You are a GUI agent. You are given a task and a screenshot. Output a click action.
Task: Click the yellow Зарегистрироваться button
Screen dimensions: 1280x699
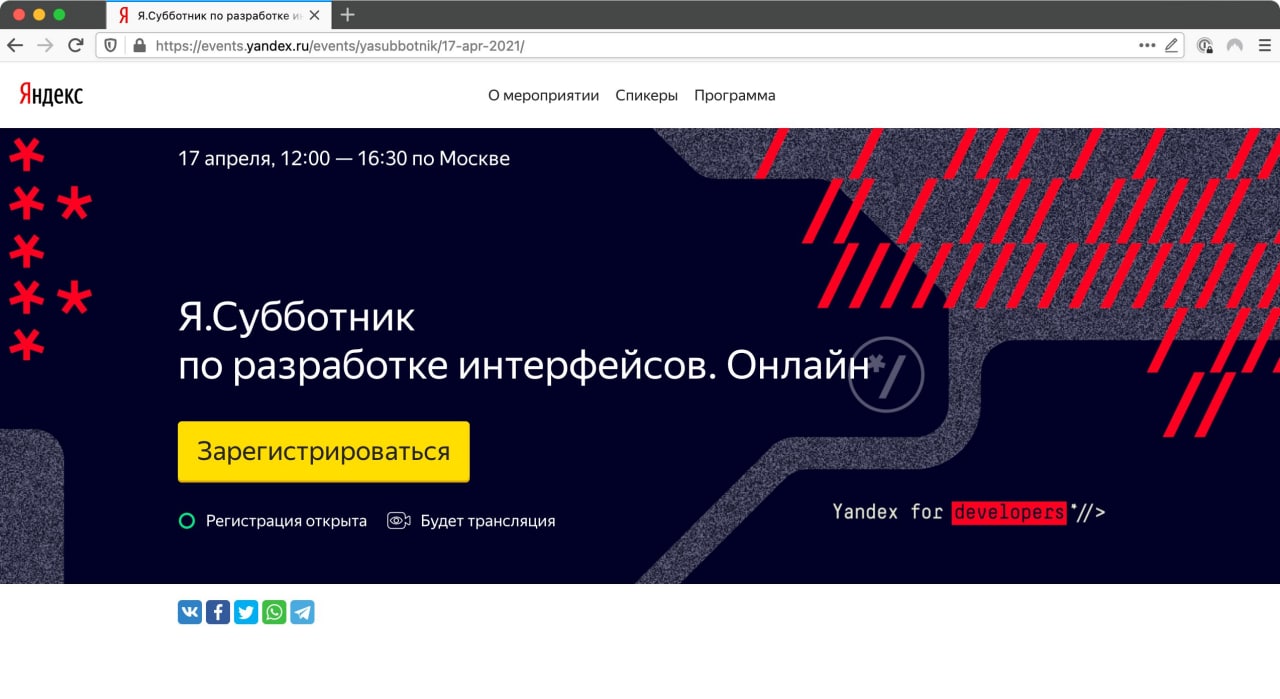324,451
